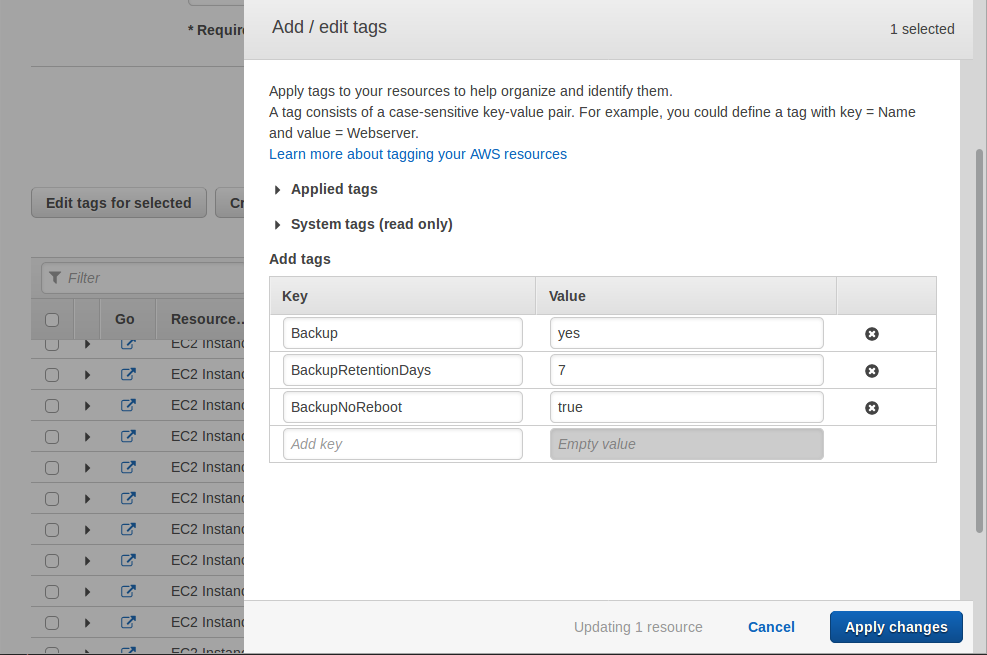
Task: Delete the BackupNoReboot tag row
Action: (x=871, y=408)
